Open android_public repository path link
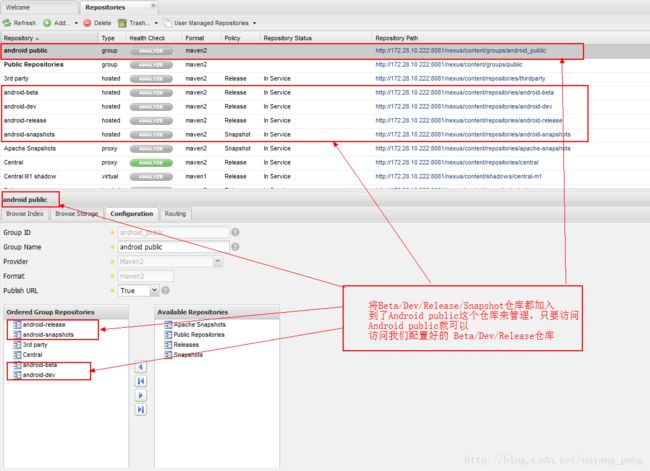 pos(461,51)
